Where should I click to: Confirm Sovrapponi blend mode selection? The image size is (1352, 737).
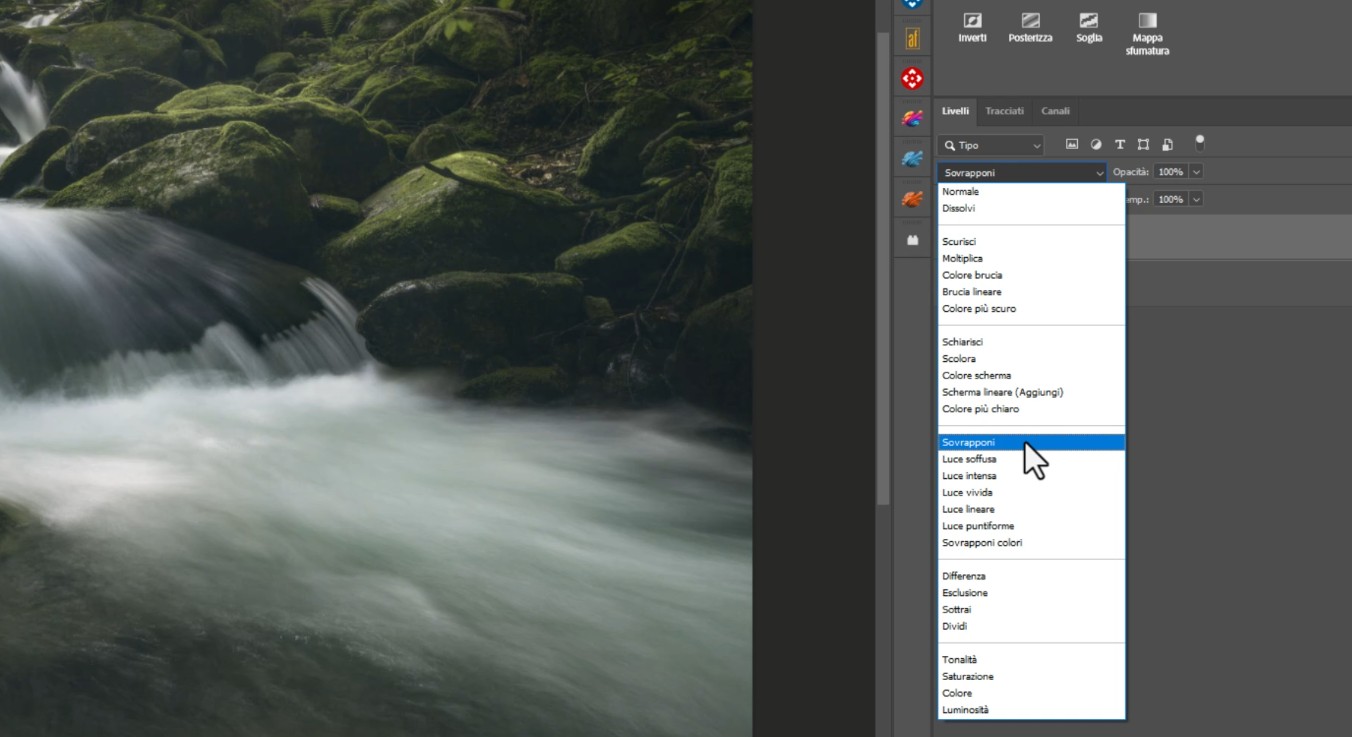[x=968, y=441]
